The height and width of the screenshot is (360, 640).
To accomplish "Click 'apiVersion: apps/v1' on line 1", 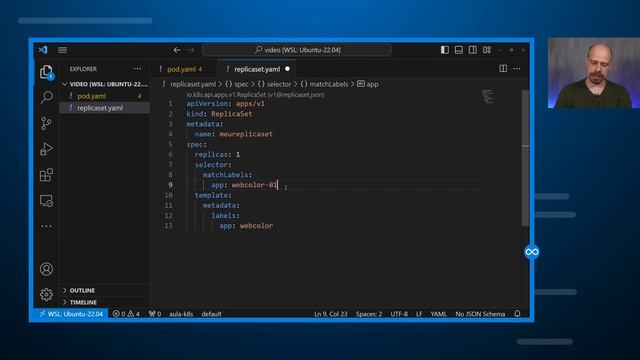I will [226, 104].
